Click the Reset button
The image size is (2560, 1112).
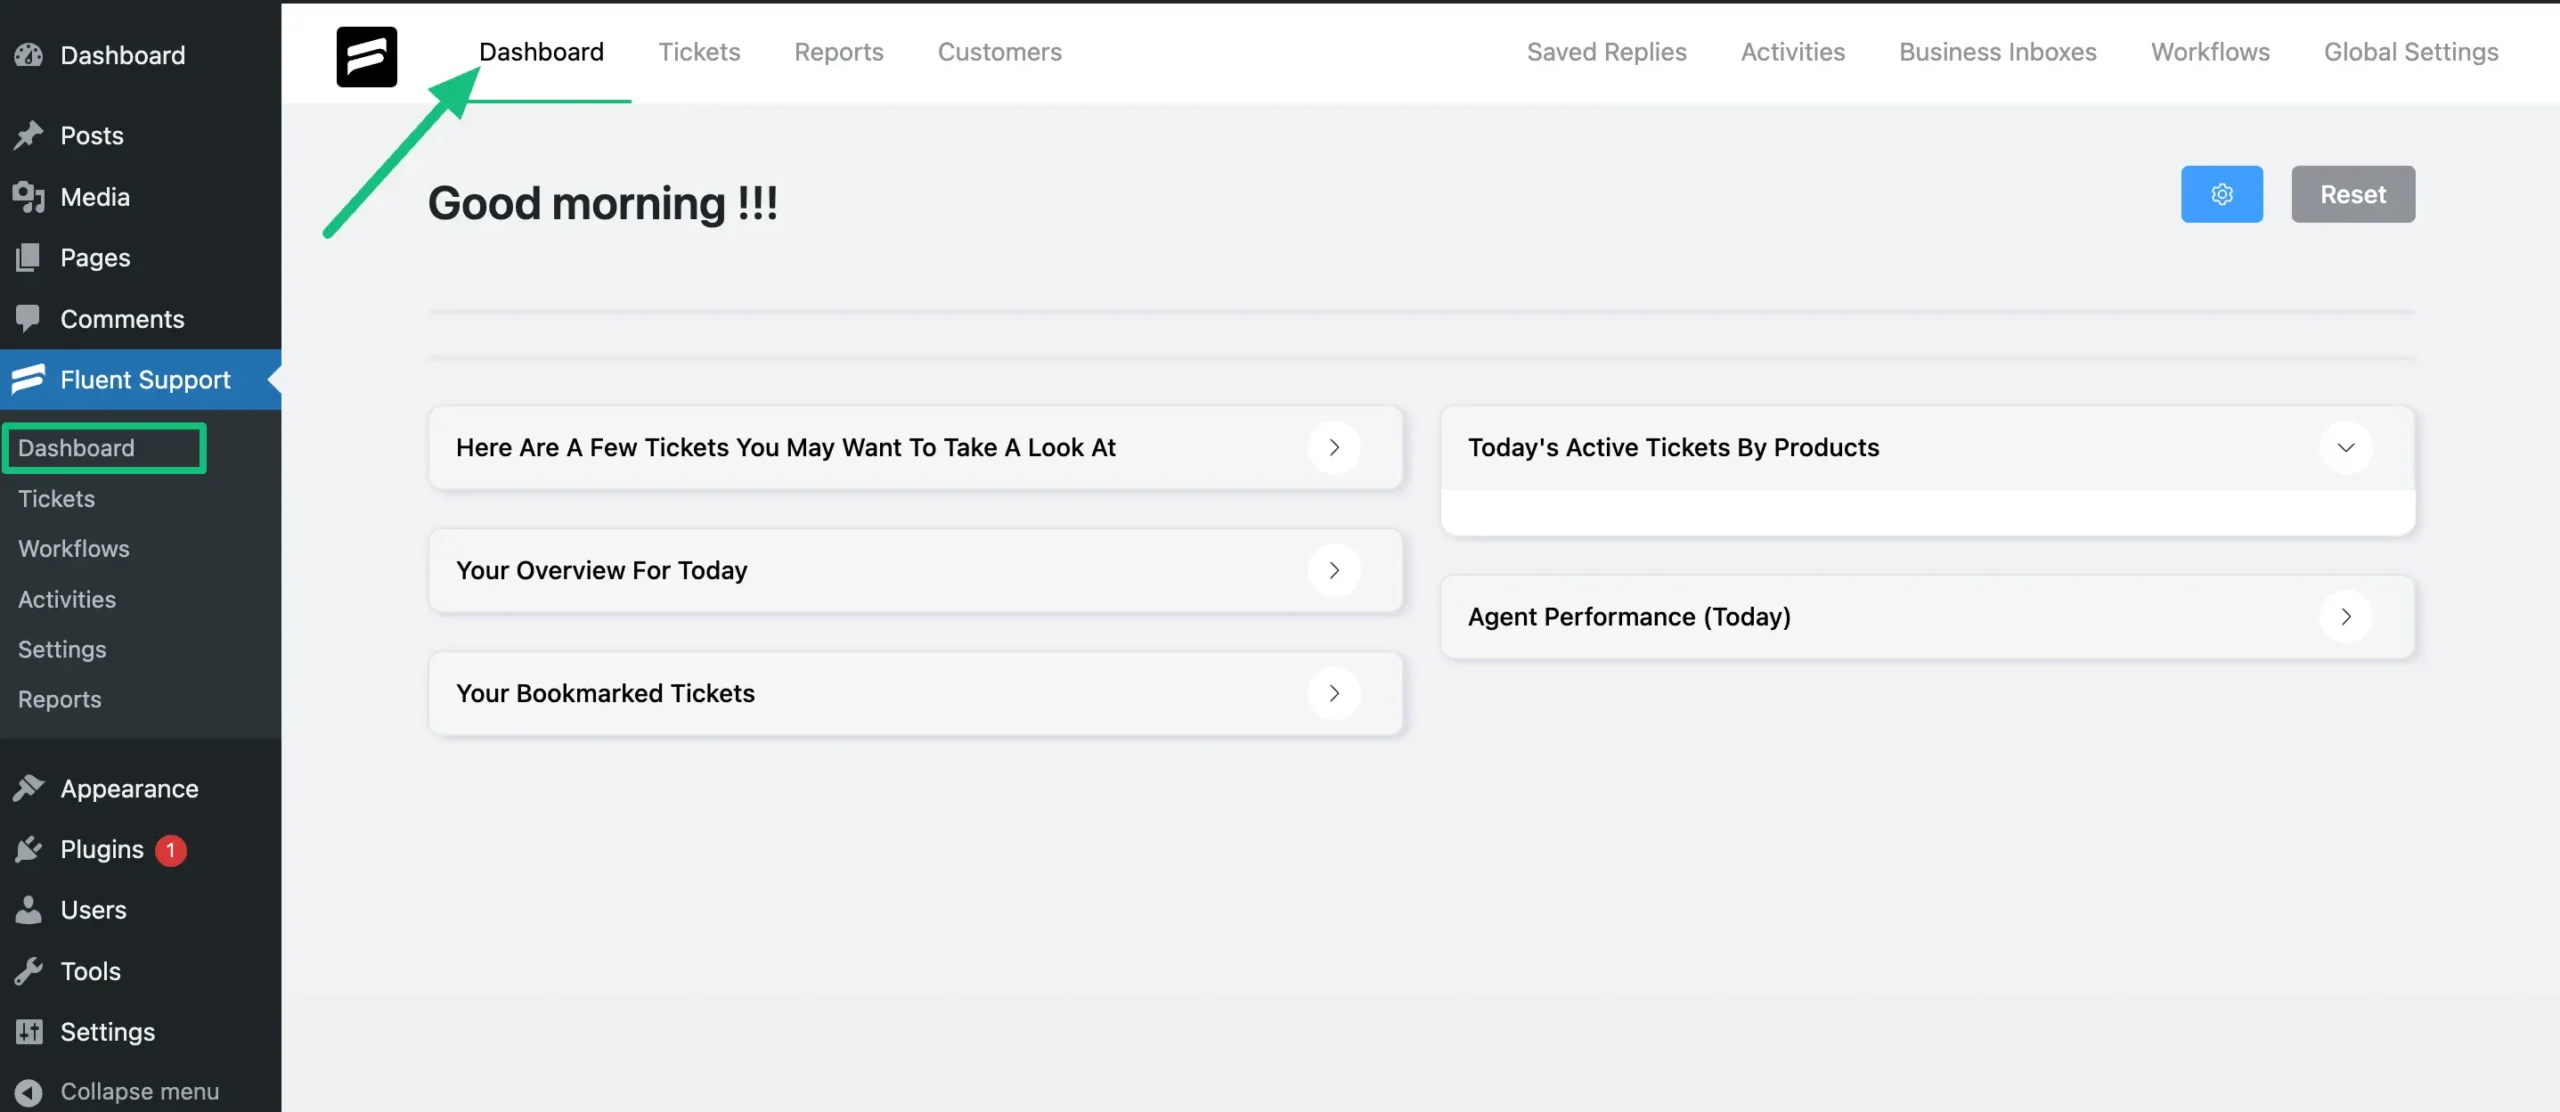2353,194
